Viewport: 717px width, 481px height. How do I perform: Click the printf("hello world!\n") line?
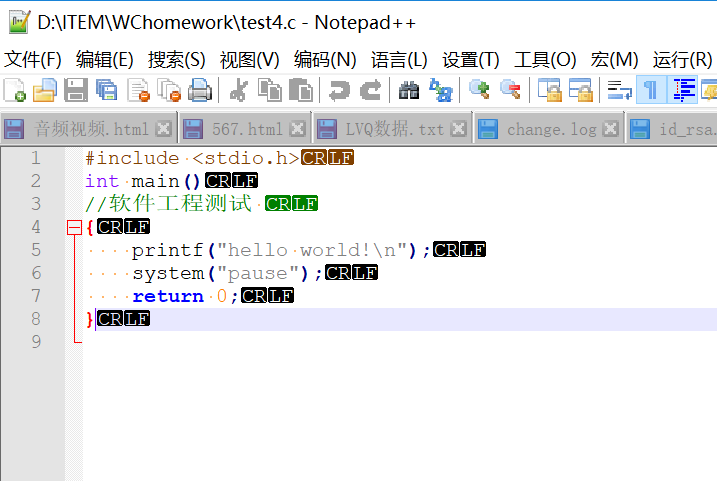coord(281,250)
